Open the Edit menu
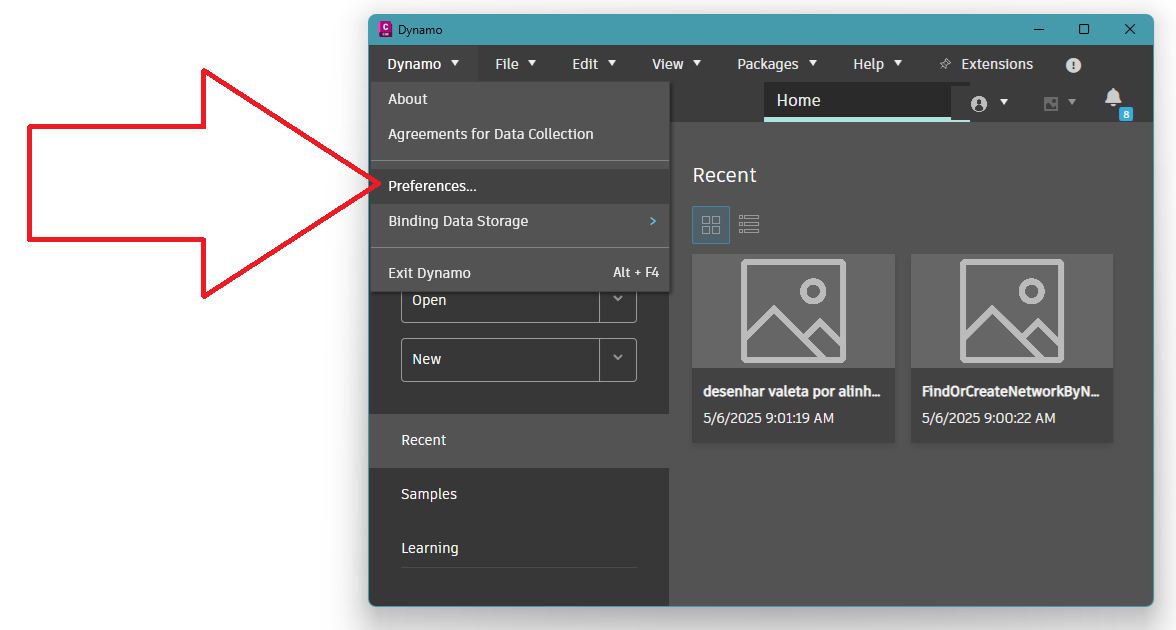 click(x=593, y=64)
